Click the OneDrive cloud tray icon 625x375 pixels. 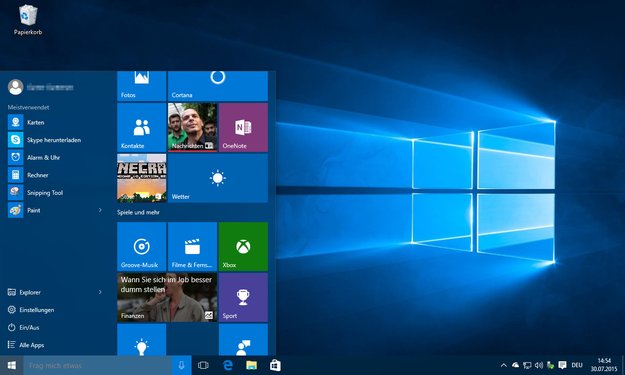(515, 365)
